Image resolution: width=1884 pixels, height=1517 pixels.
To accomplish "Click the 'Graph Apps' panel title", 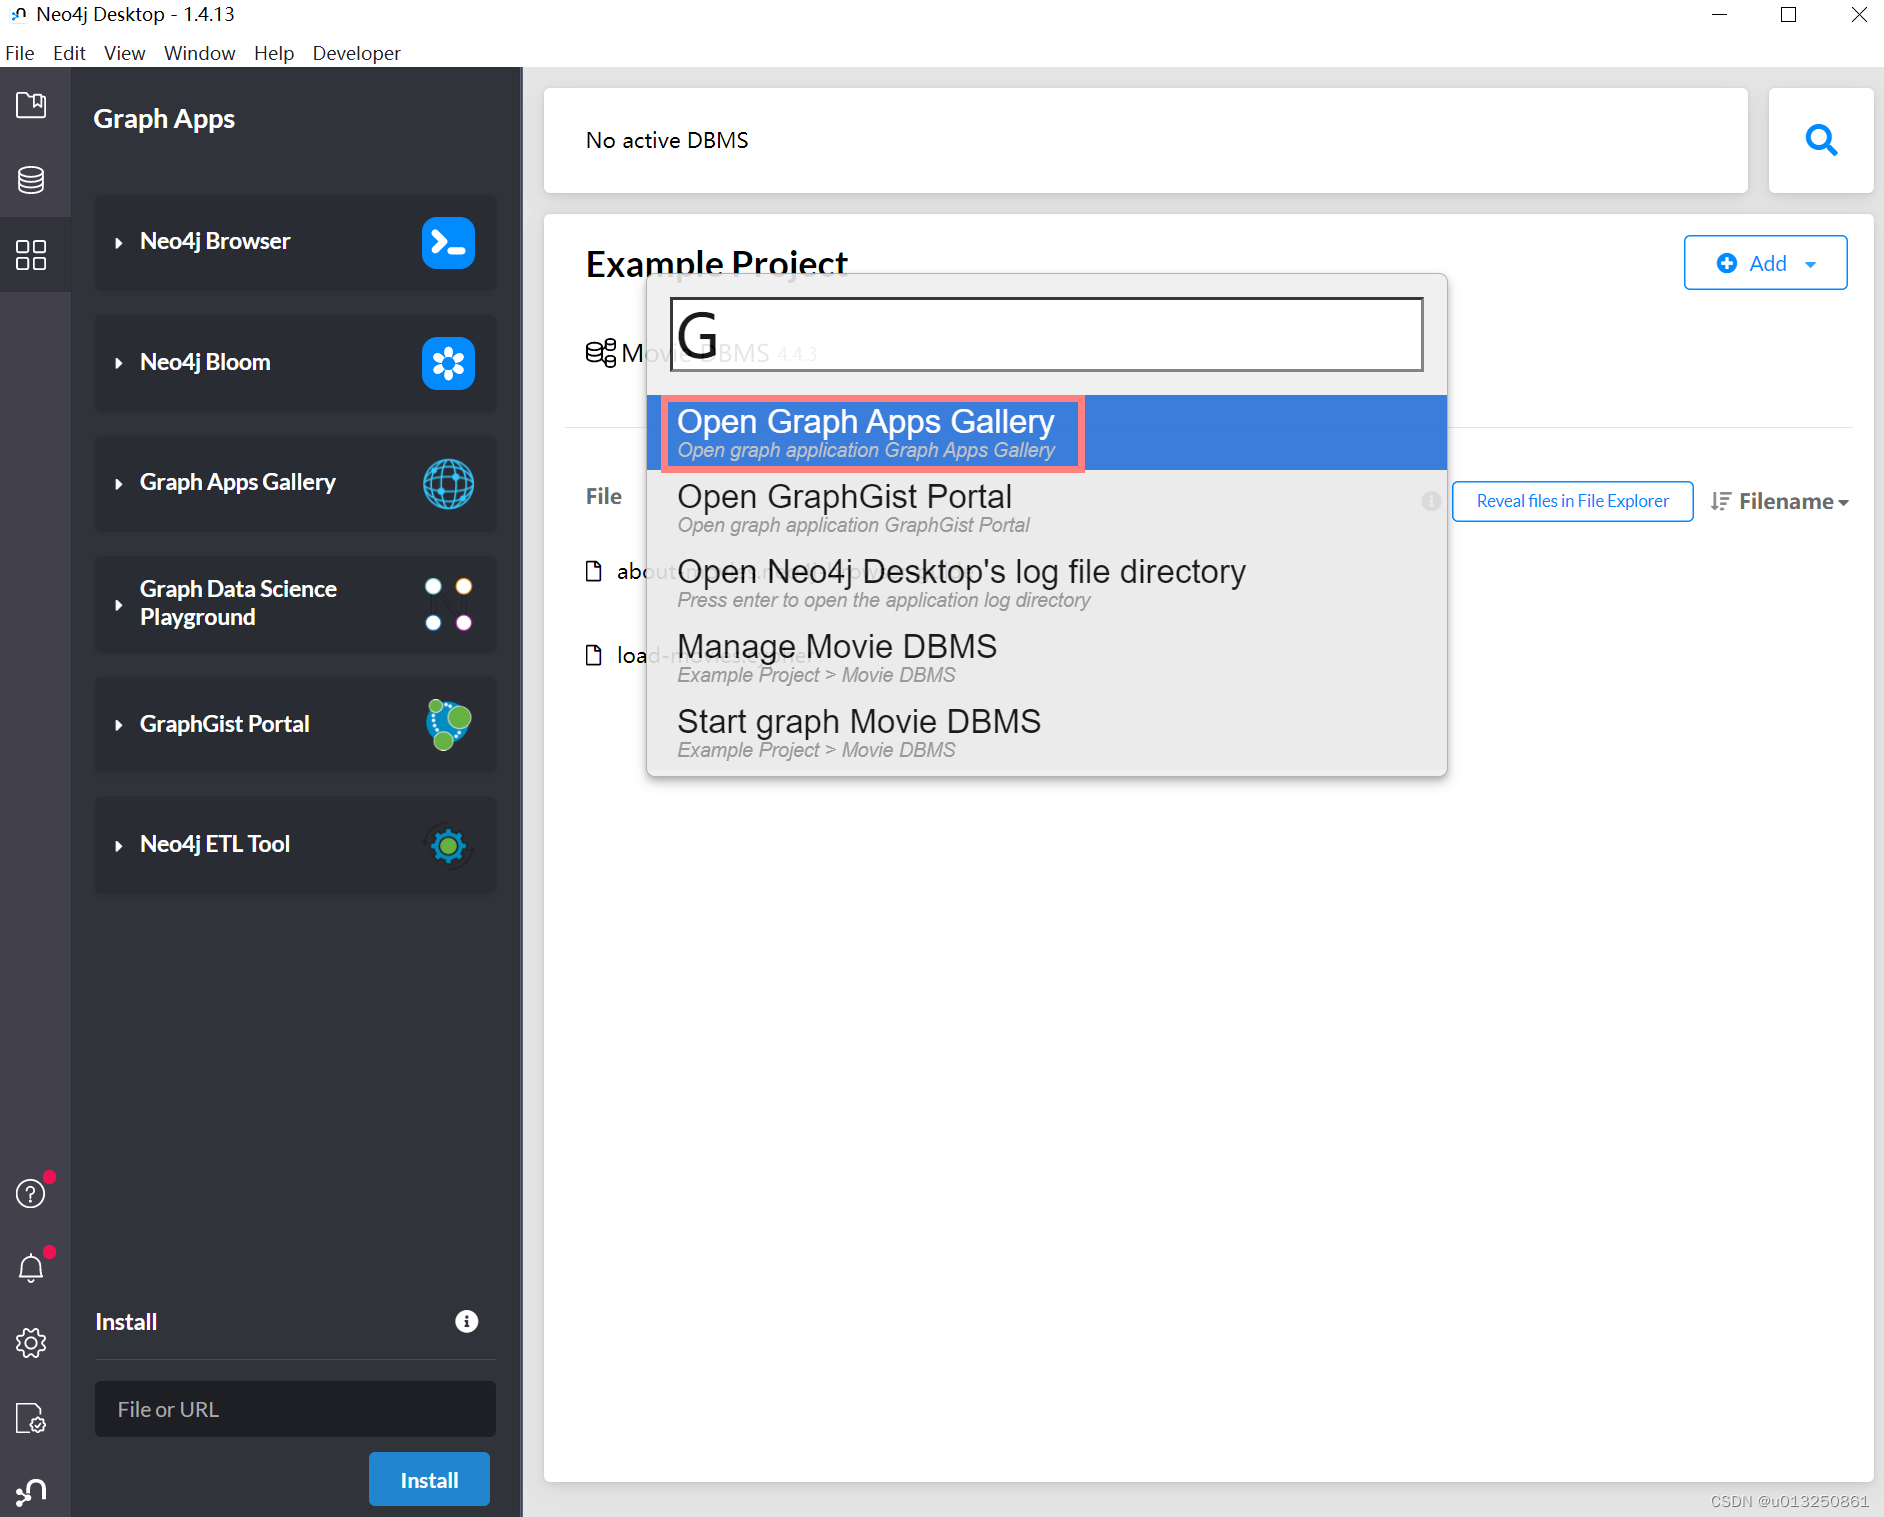I will point(164,119).
